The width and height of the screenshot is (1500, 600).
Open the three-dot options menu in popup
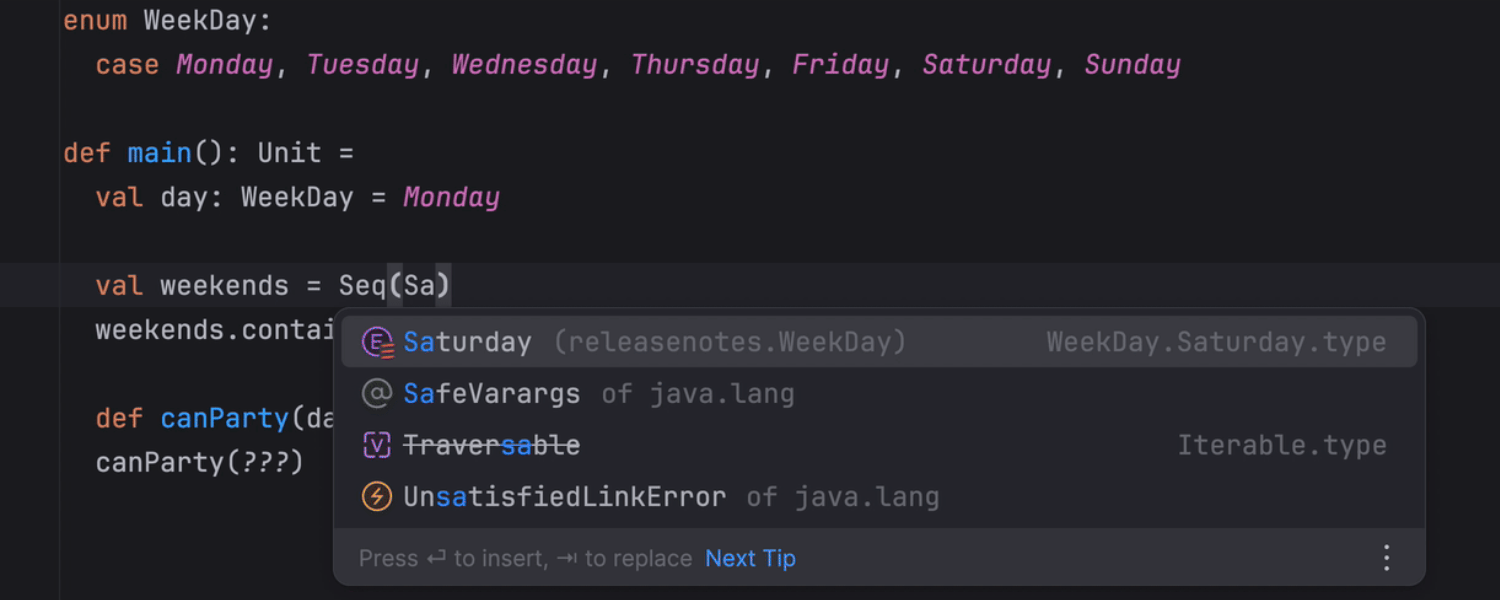[1386, 558]
